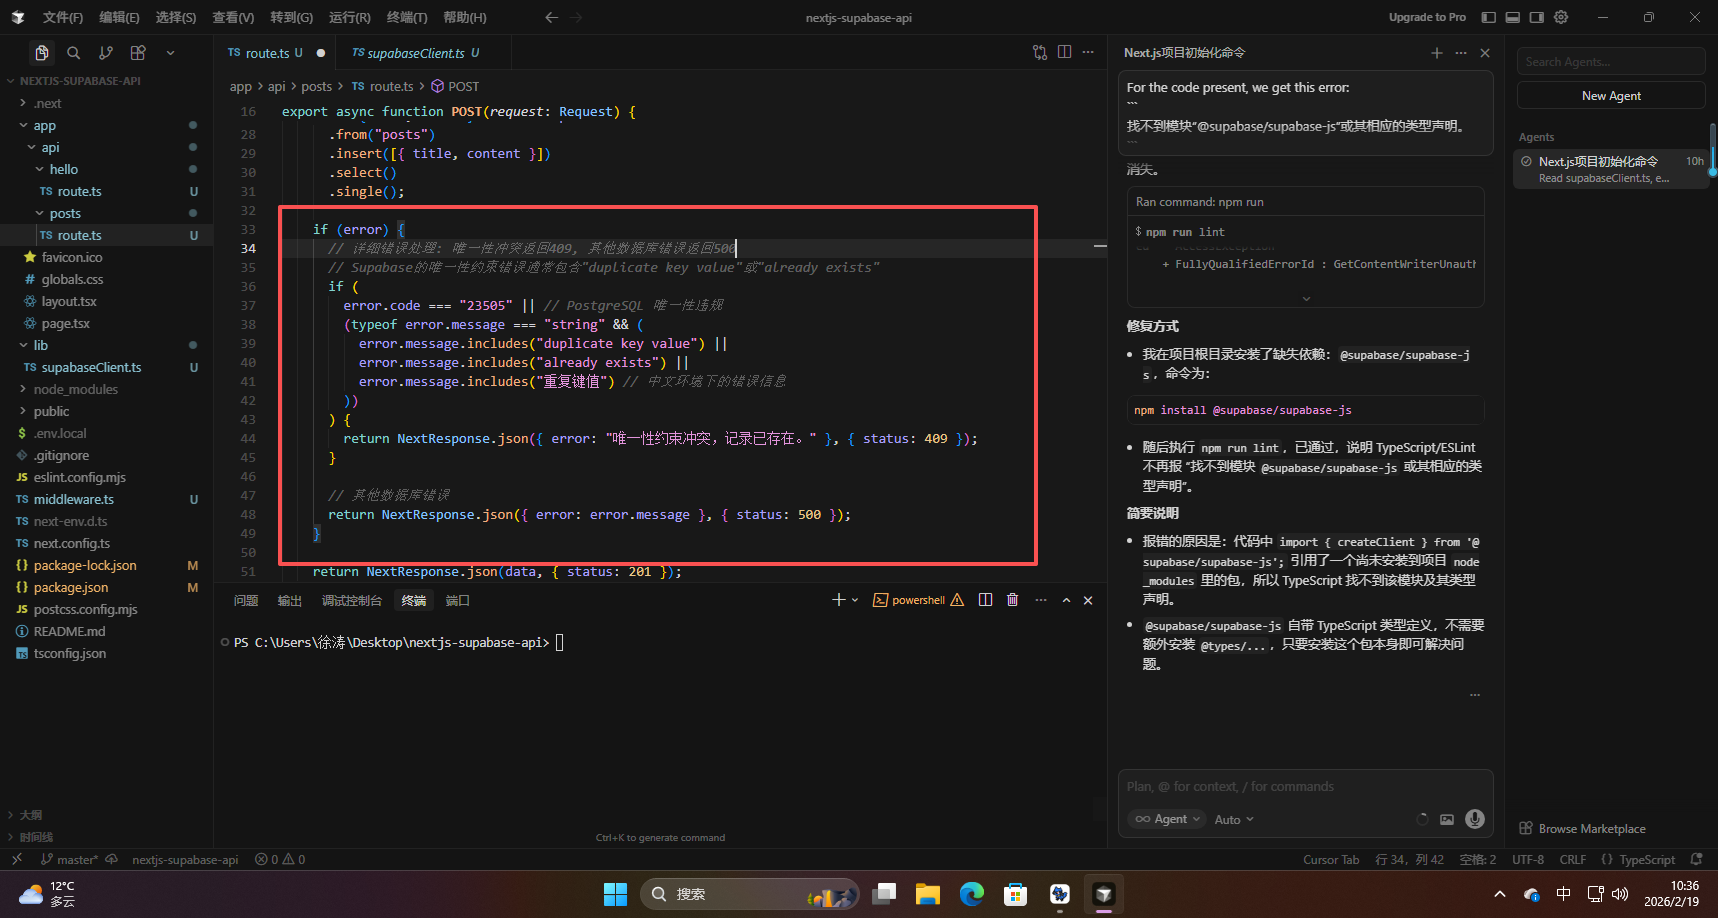Open Cursor settings gear icon

click(x=1561, y=17)
